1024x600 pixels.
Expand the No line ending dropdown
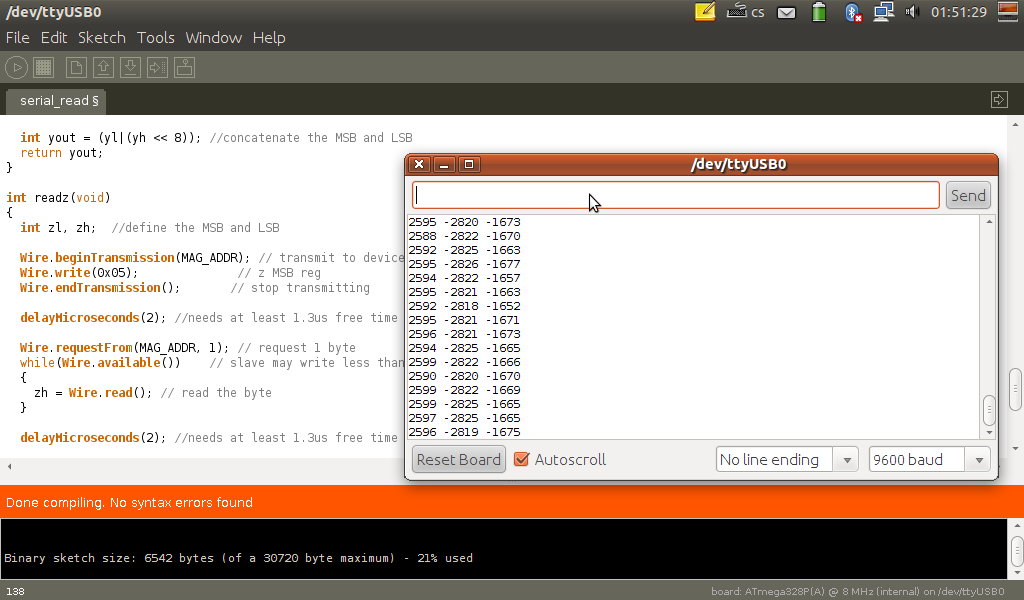[x=787, y=460]
